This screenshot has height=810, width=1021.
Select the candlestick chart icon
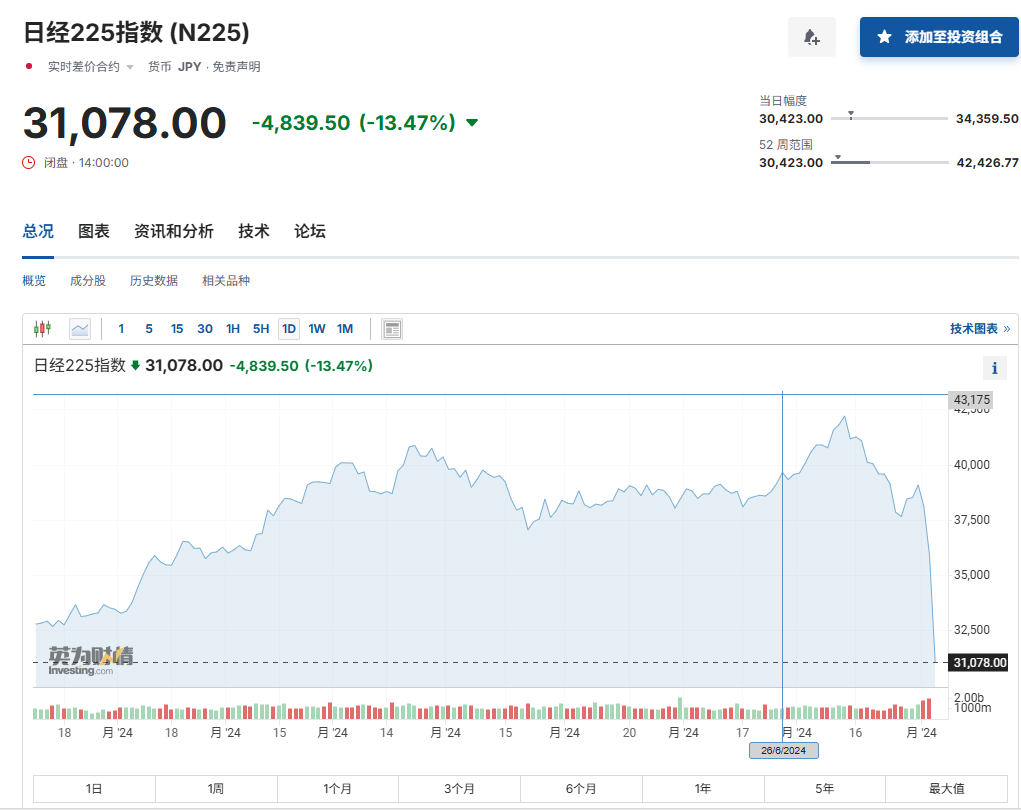point(42,328)
